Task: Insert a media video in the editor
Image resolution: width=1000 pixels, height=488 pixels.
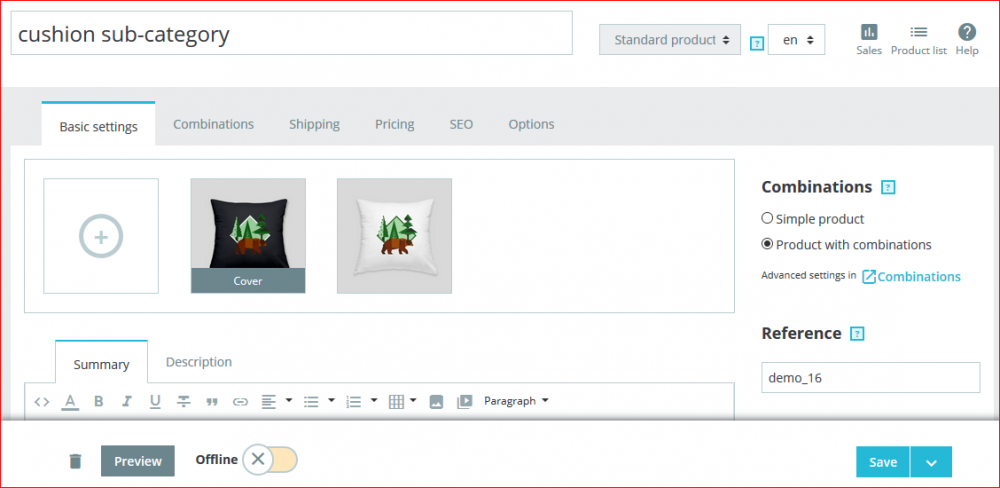Action: [x=464, y=402]
